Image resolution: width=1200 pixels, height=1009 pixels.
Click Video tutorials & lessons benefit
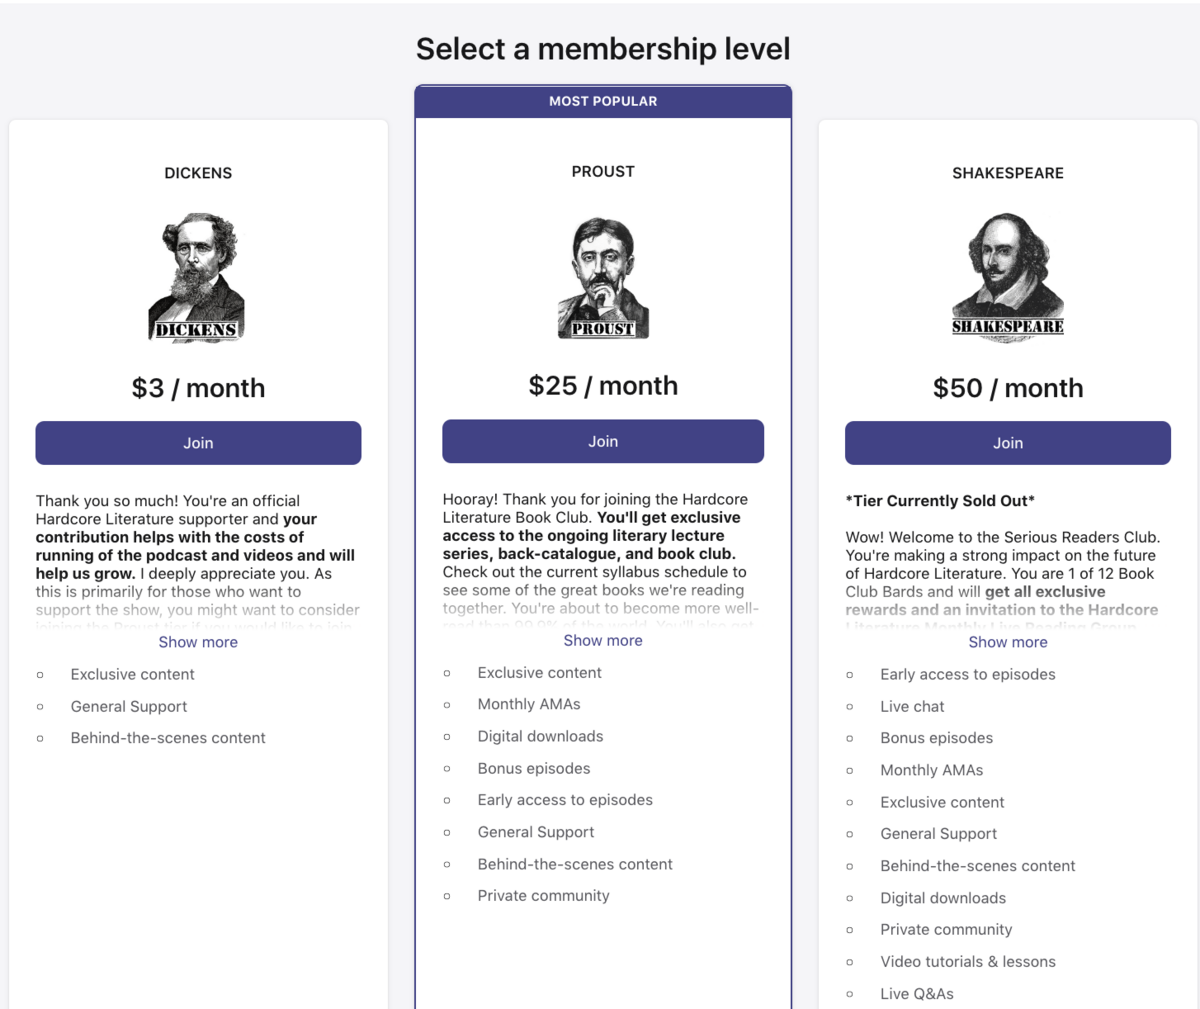(x=968, y=962)
